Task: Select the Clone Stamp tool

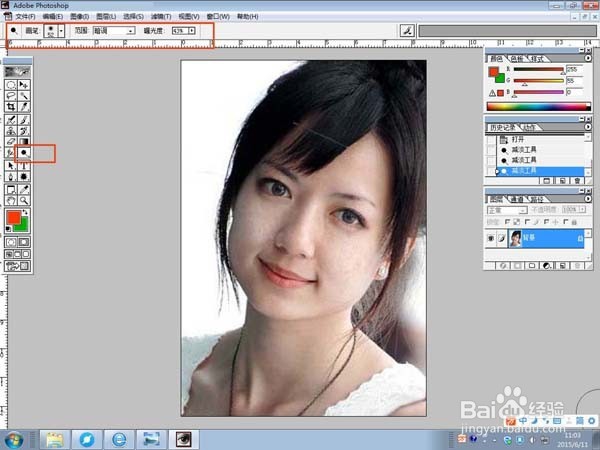Action: (x=11, y=131)
